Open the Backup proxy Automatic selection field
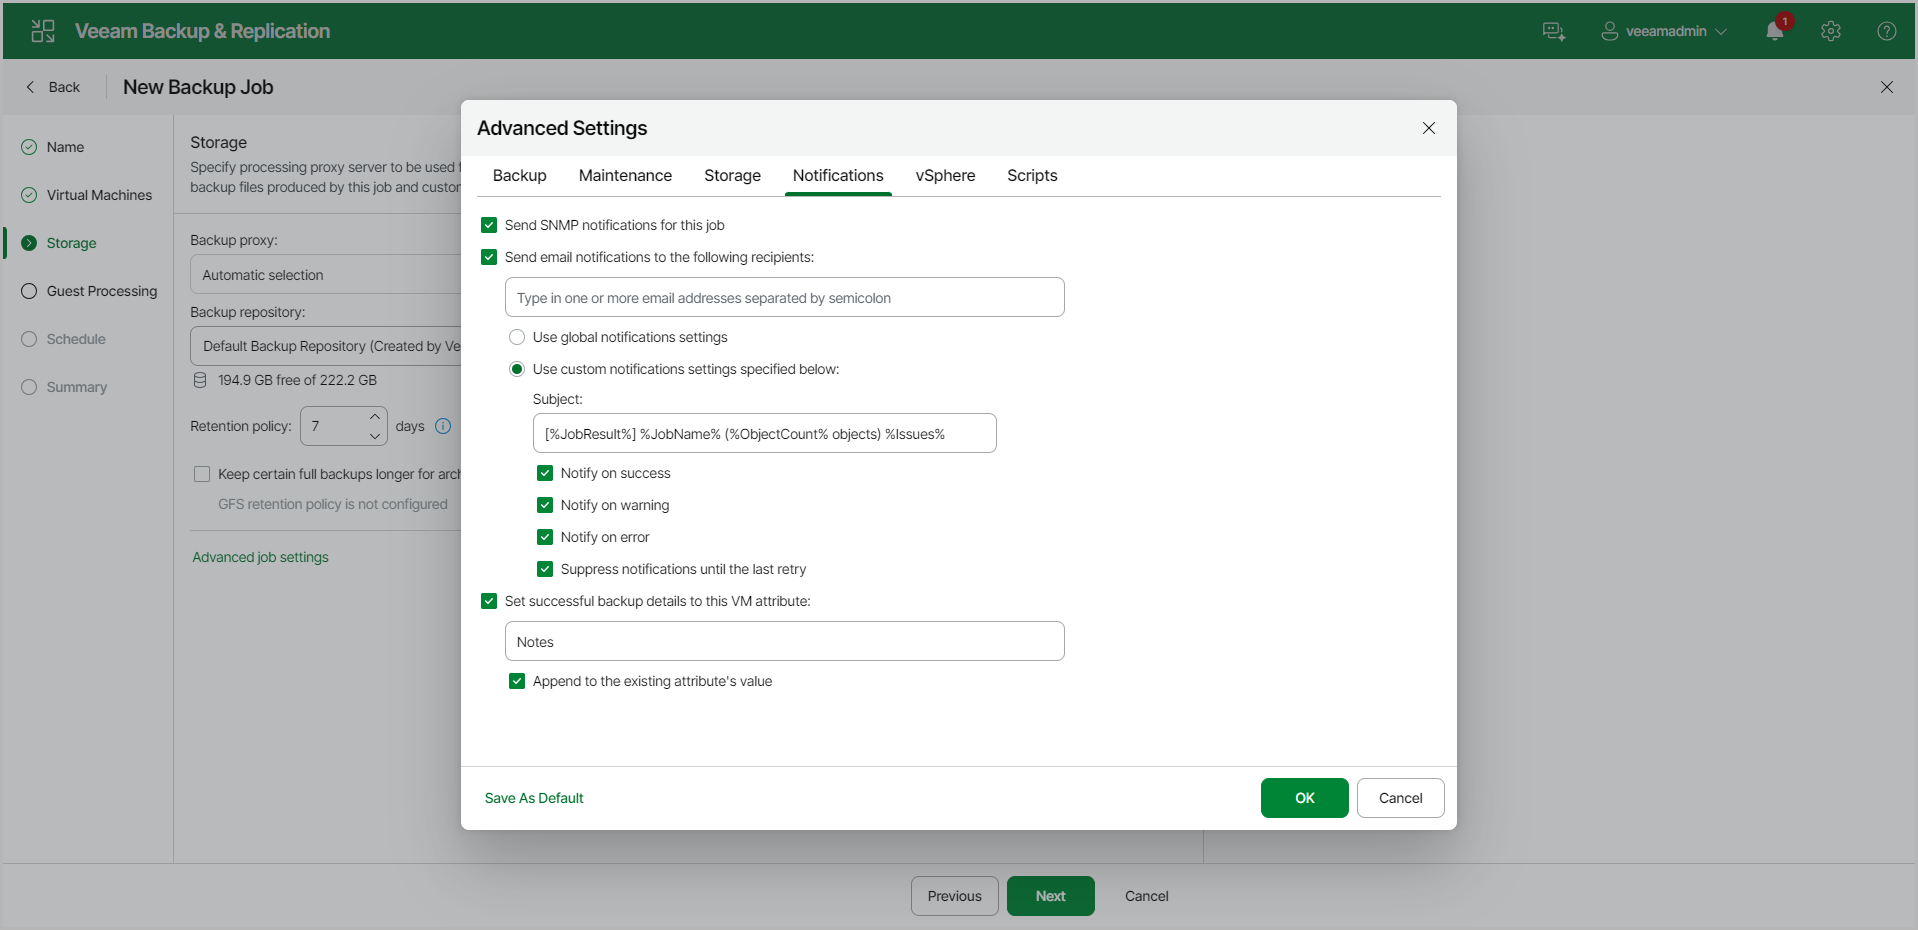 pyautogui.click(x=326, y=274)
